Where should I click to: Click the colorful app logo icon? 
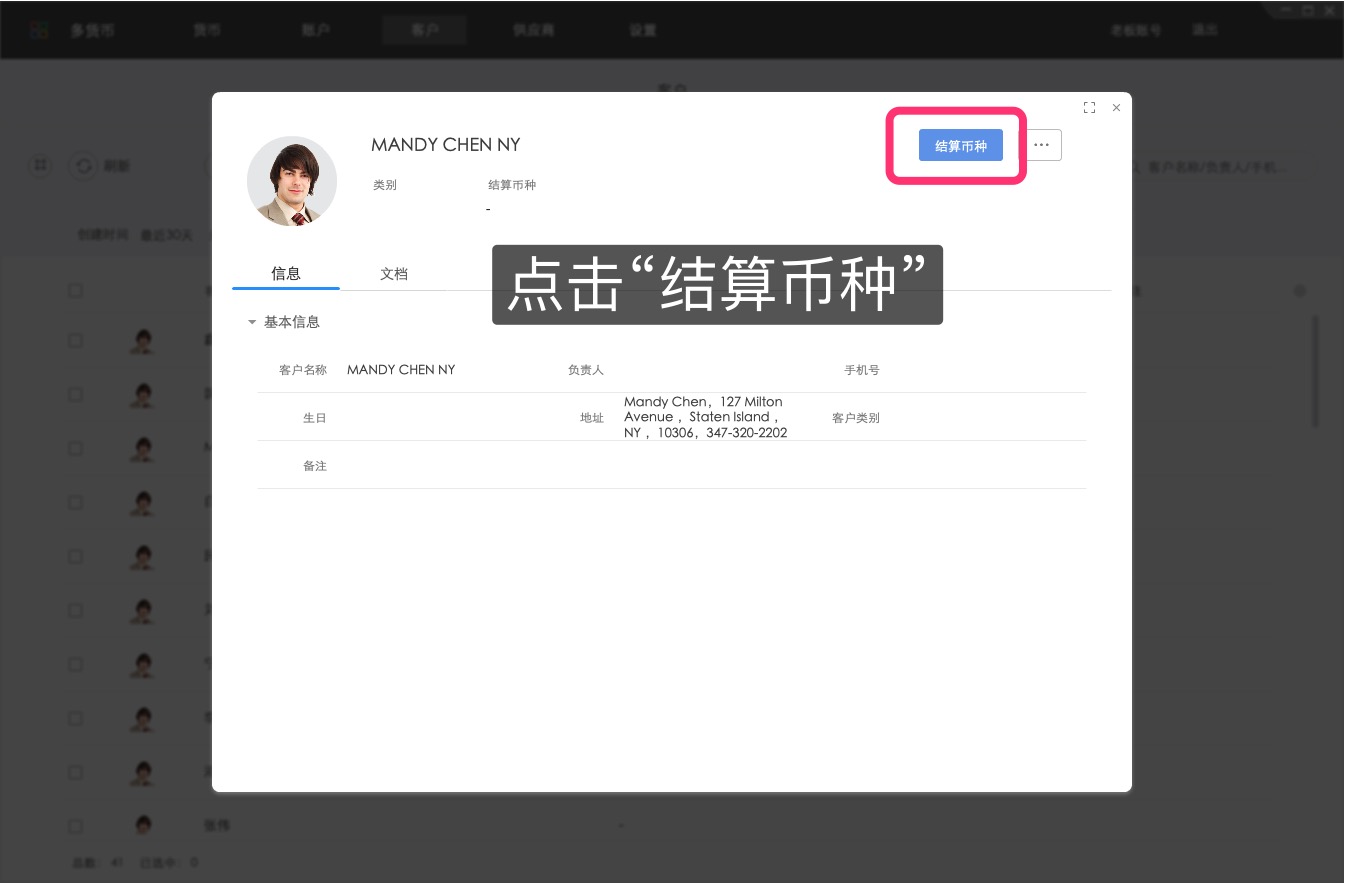[39, 30]
